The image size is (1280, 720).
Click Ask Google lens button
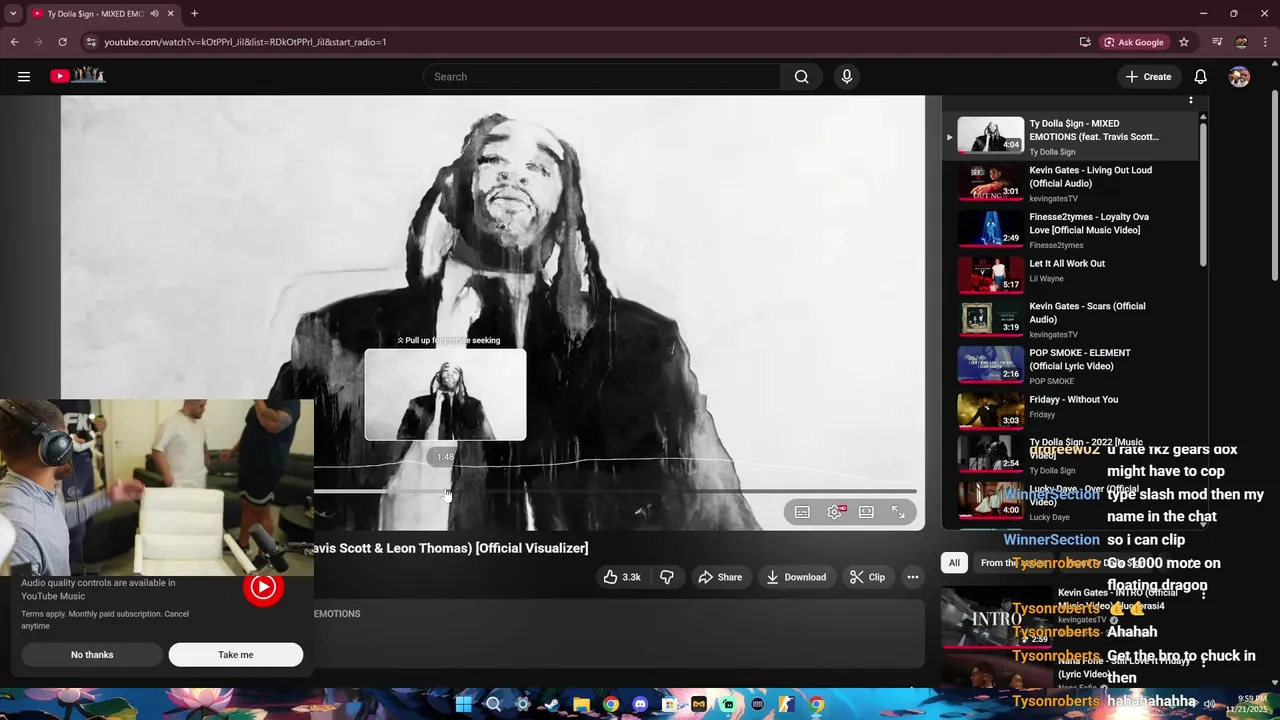coord(1134,42)
